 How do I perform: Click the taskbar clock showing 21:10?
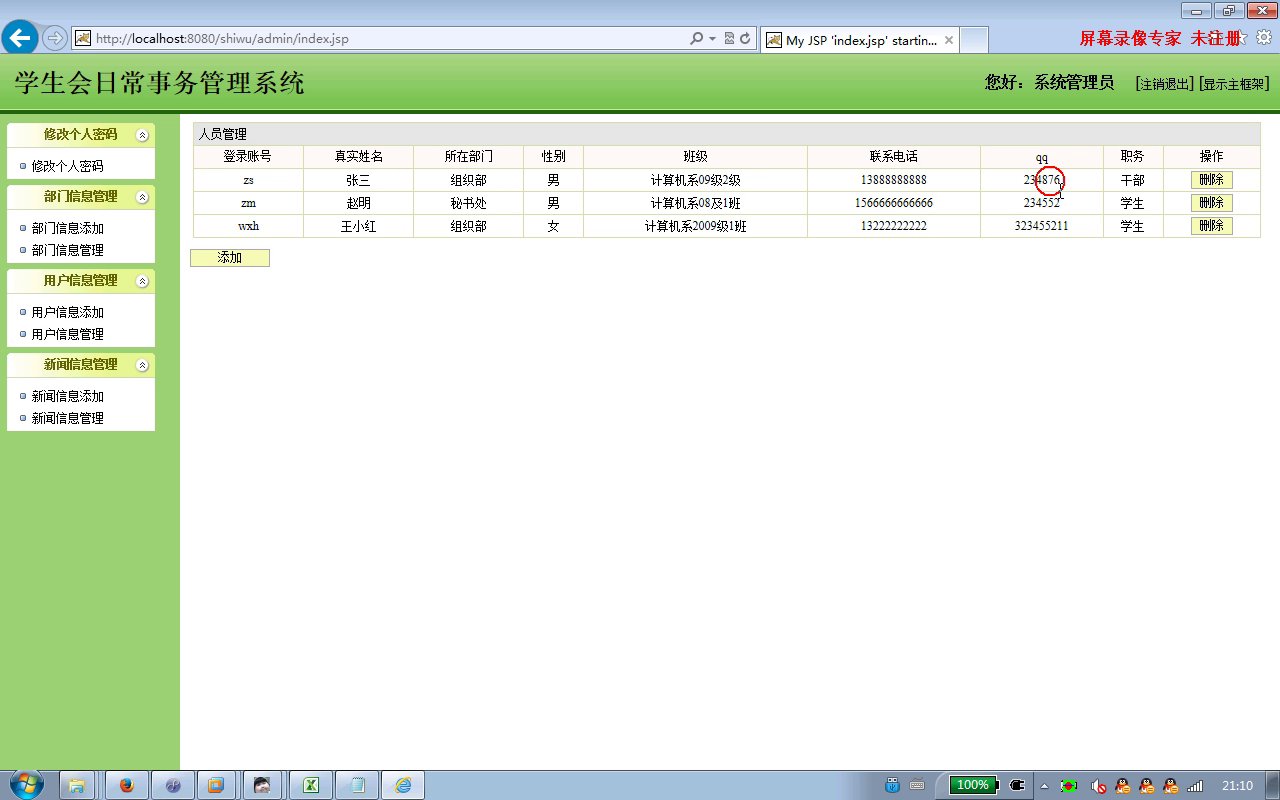(1237, 786)
